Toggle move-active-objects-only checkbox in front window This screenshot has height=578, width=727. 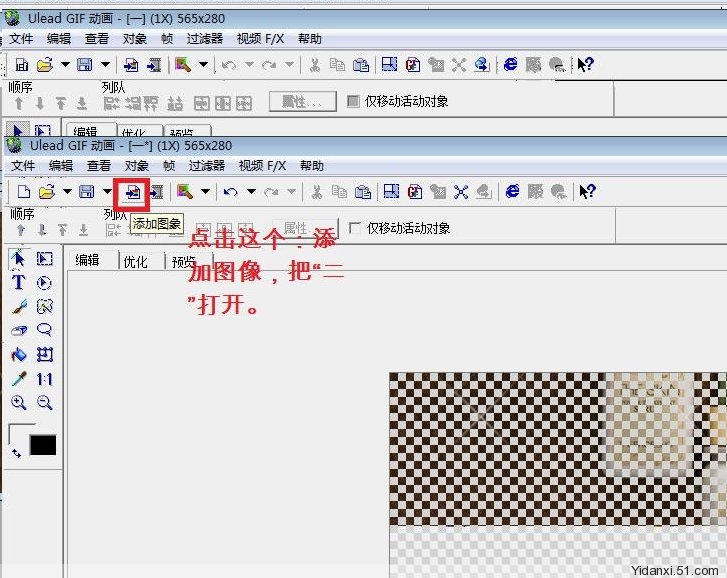[x=355, y=228]
